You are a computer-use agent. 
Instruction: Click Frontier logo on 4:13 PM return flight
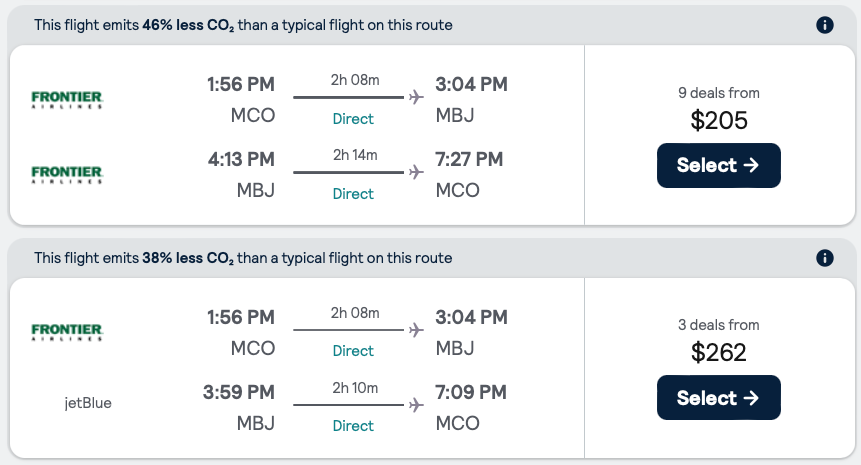point(67,174)
